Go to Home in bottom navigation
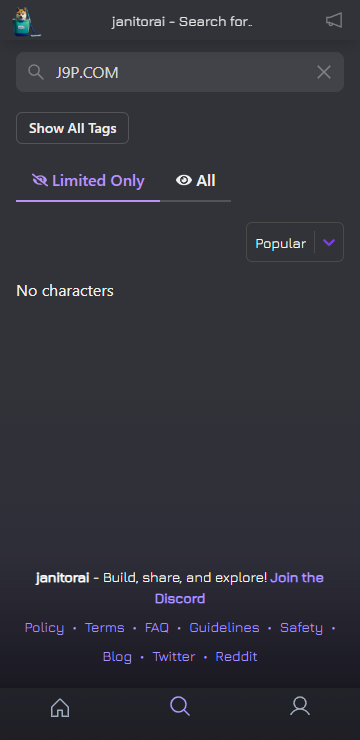Image resolution: width=360 pixels, height=740 pixels. [60, 707]
